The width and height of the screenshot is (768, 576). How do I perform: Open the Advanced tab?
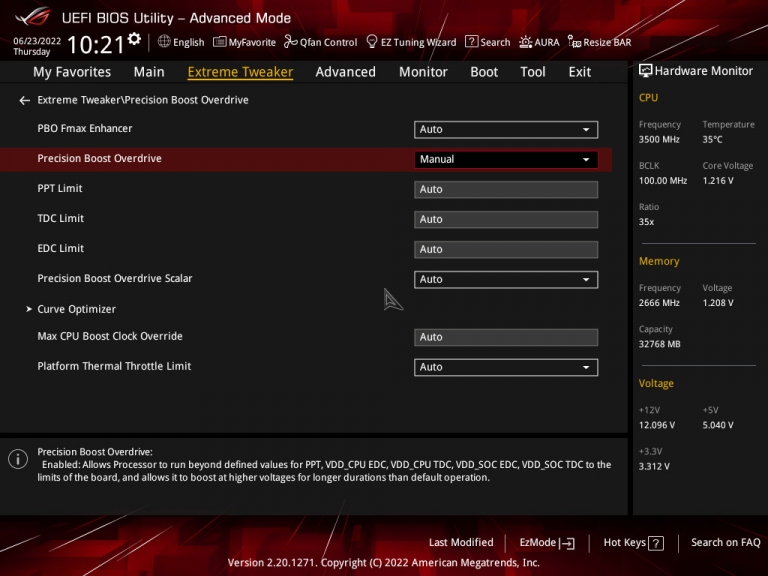345,72
